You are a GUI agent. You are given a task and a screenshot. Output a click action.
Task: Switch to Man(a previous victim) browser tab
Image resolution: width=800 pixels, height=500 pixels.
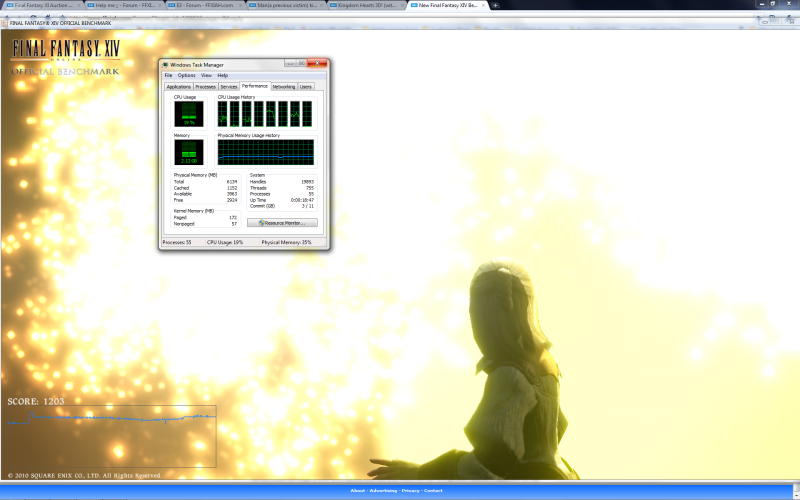(x=285, y=5)
